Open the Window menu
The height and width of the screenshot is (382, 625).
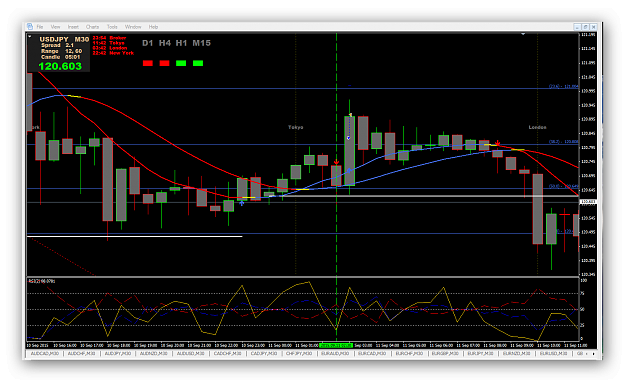pos(133,27)
